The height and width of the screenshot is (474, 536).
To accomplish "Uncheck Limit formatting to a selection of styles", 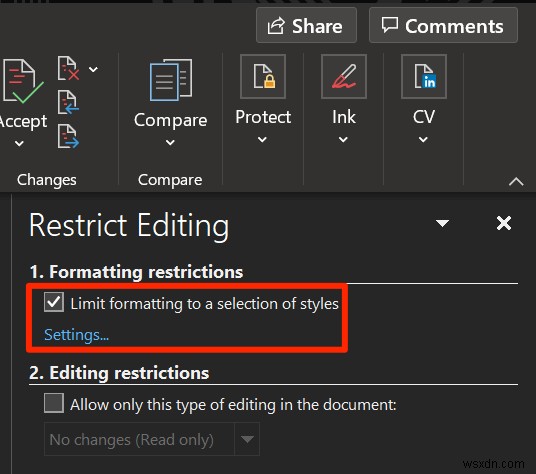I will coord(54,302).
